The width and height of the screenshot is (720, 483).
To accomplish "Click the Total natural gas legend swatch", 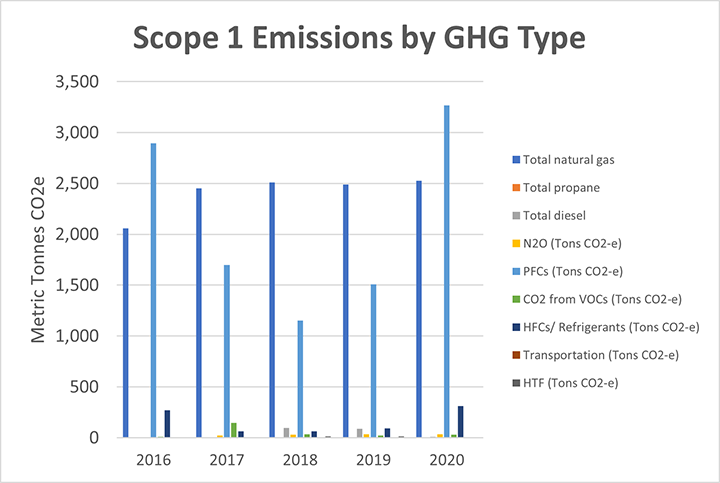I will point(515,159).
